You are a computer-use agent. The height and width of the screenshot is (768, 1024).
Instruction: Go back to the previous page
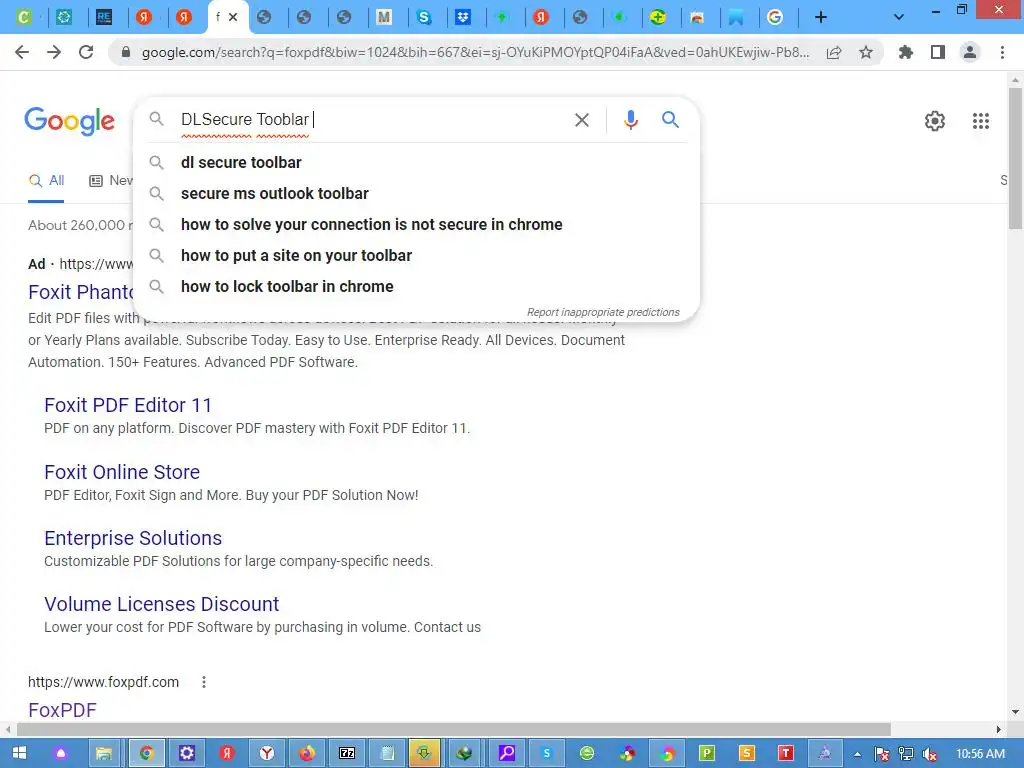[22, 52]
